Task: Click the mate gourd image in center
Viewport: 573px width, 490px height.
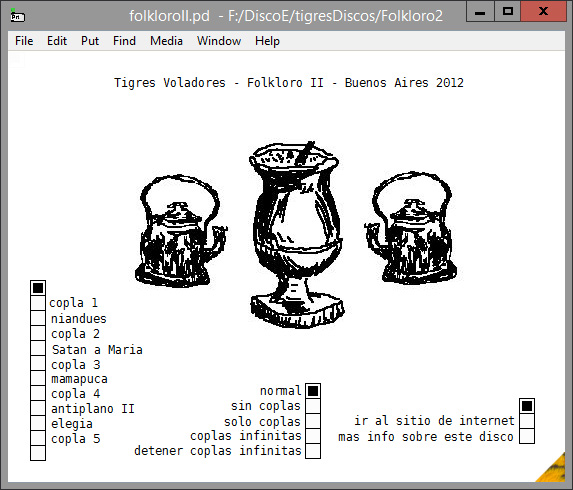Action: tap(296, 235)
